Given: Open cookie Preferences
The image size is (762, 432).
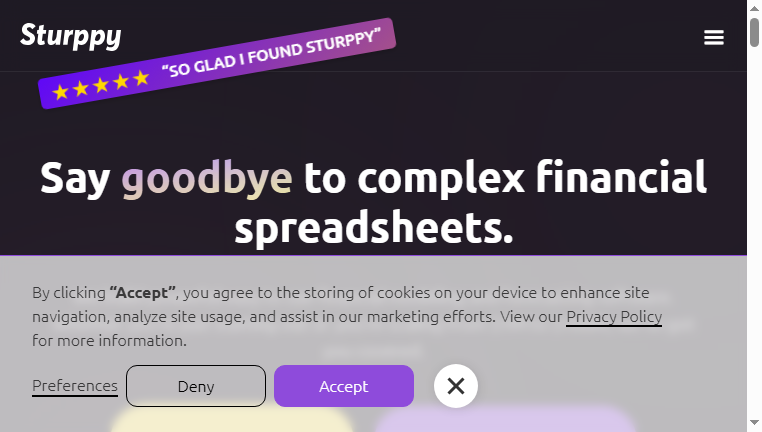Looking at the screenshot, I should (x=75, y=386).
